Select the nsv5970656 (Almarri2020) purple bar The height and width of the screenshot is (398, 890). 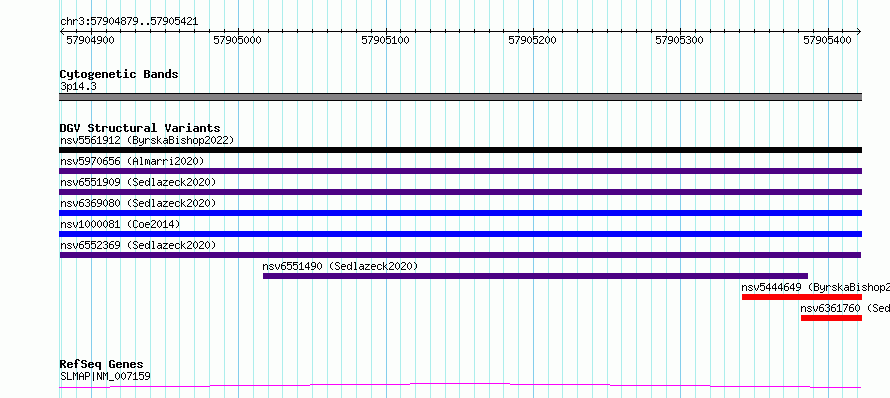pos(460,171)
